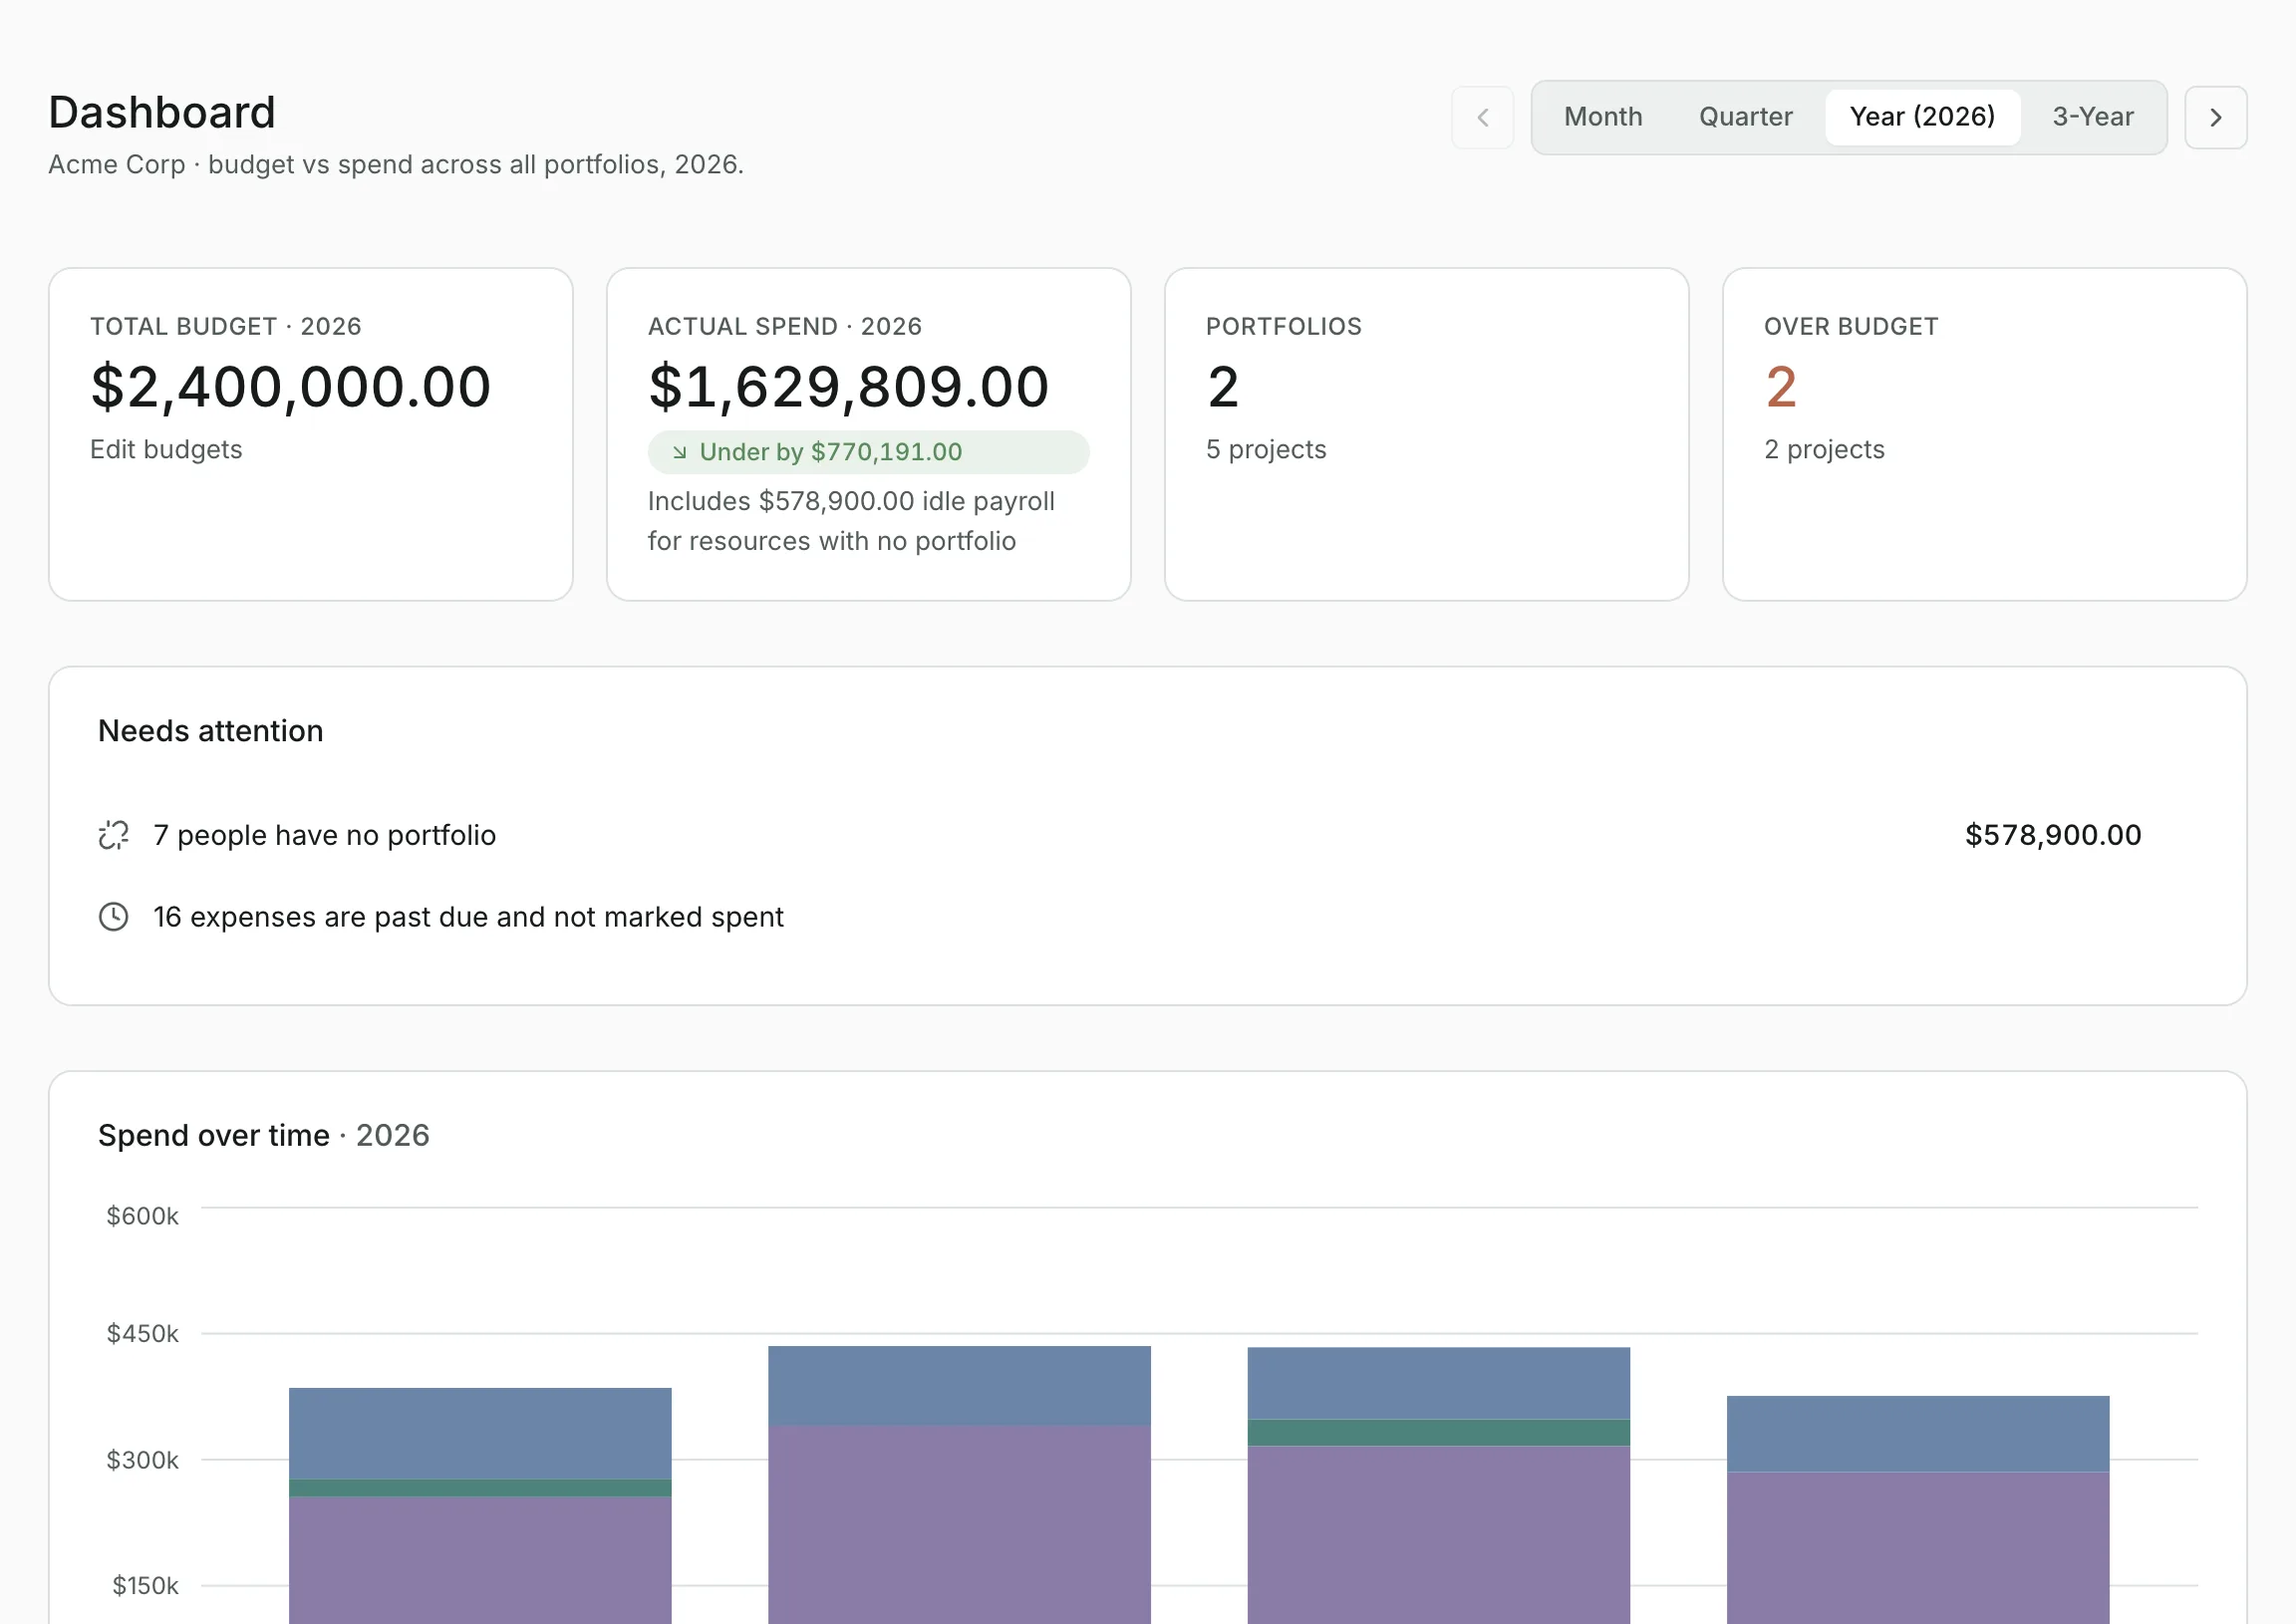Click the $600k axis label
2296x1624 pixels.
coord(143,1216)
